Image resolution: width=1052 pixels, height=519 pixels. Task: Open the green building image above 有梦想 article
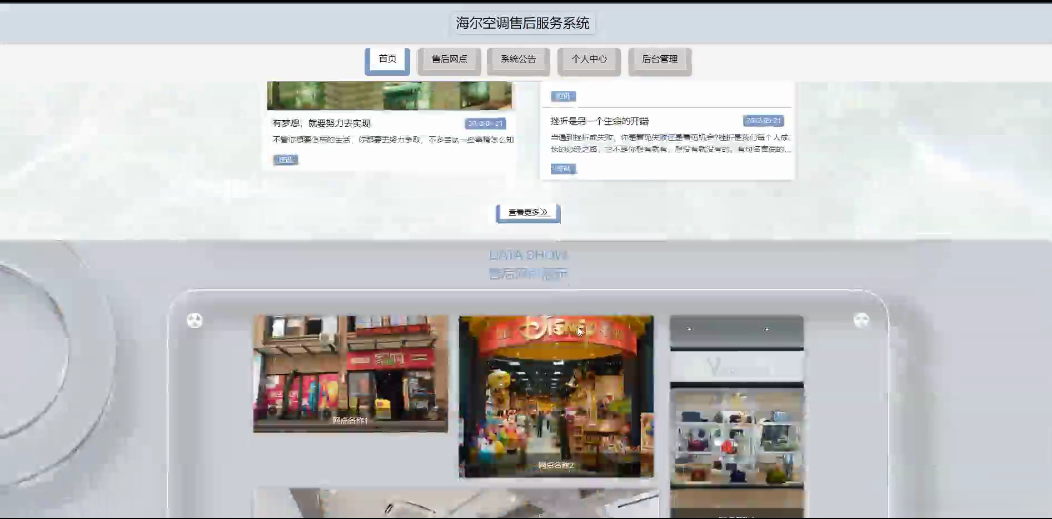click(x=390, y=95)
